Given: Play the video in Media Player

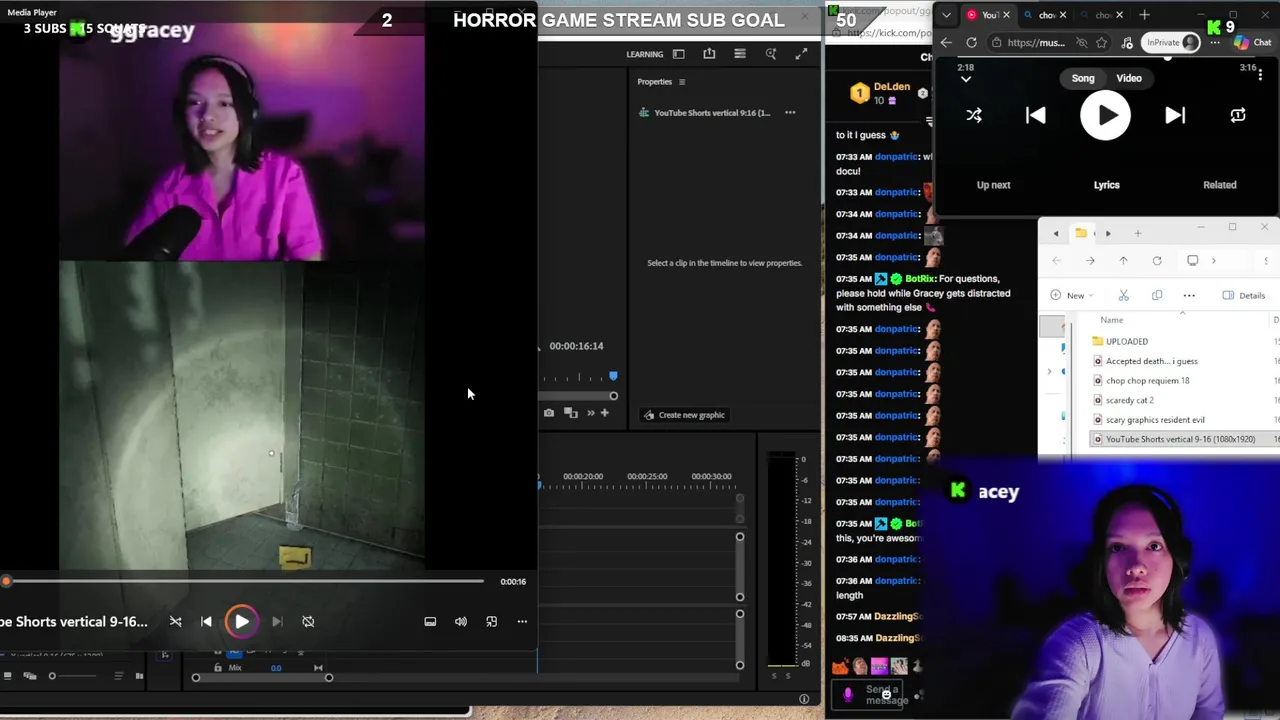Looking at the screenshot, I should (241, 621).
